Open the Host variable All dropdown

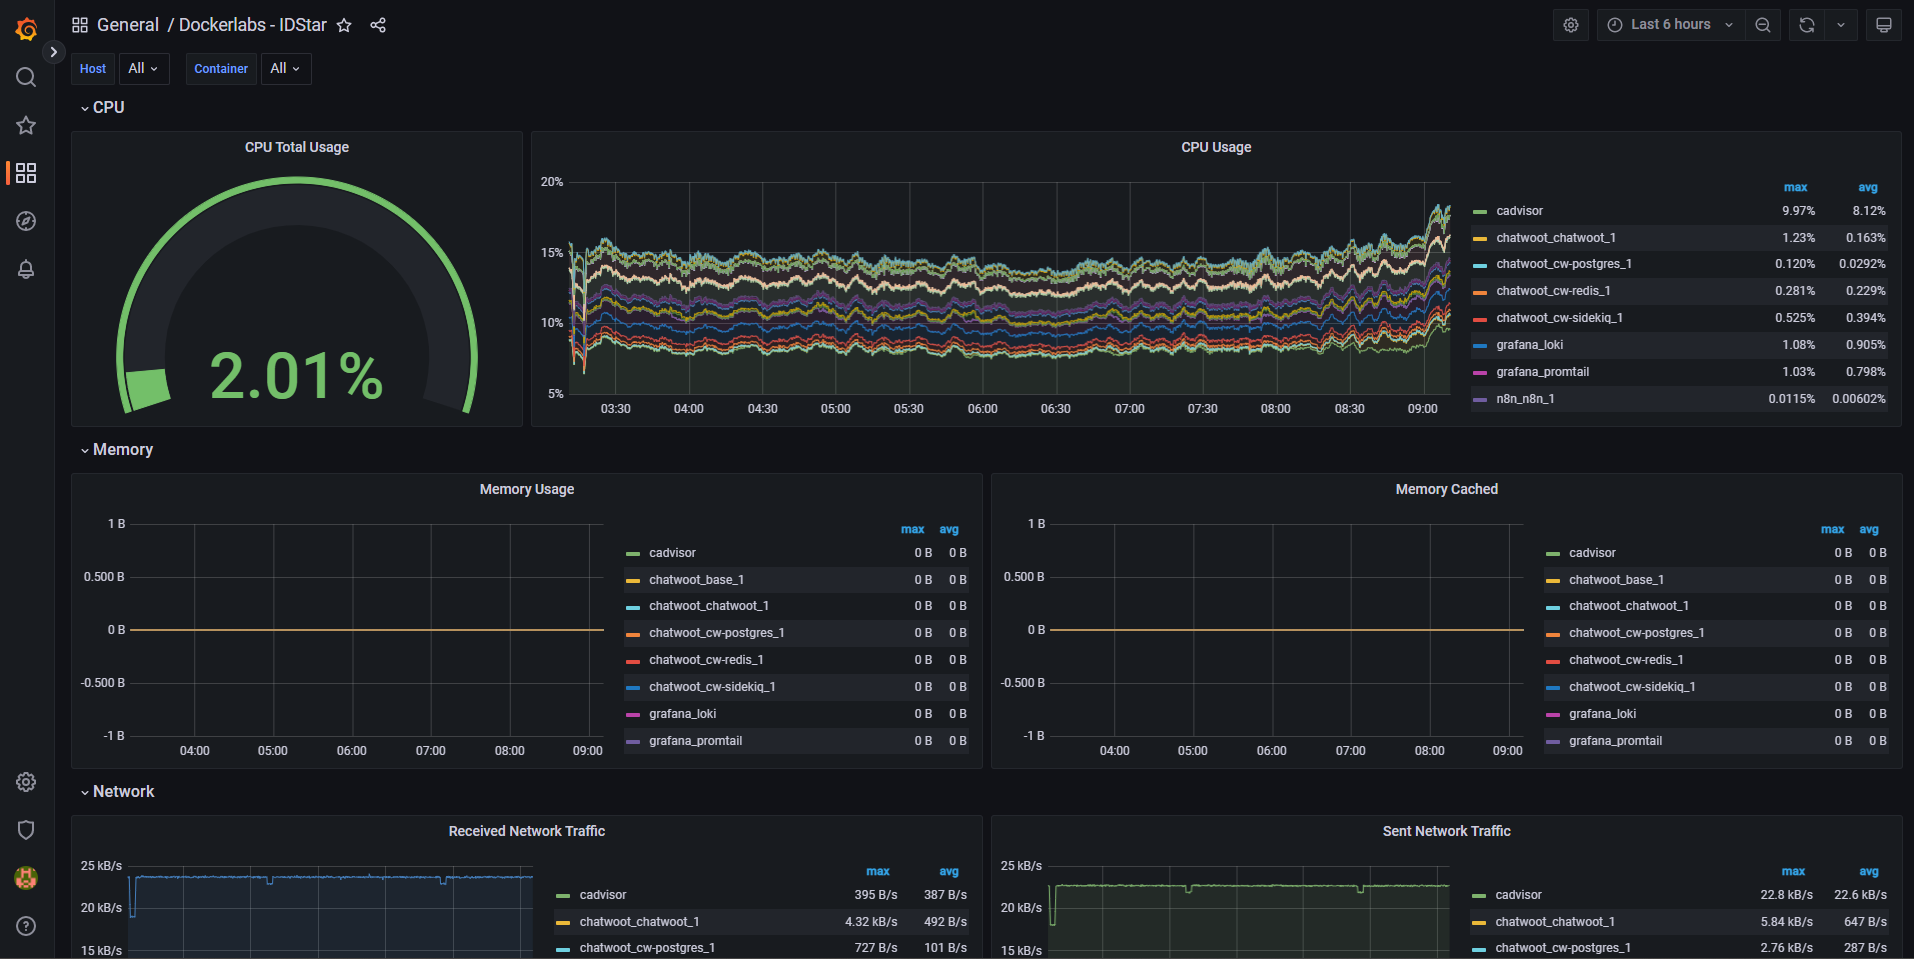coord(144,68)
